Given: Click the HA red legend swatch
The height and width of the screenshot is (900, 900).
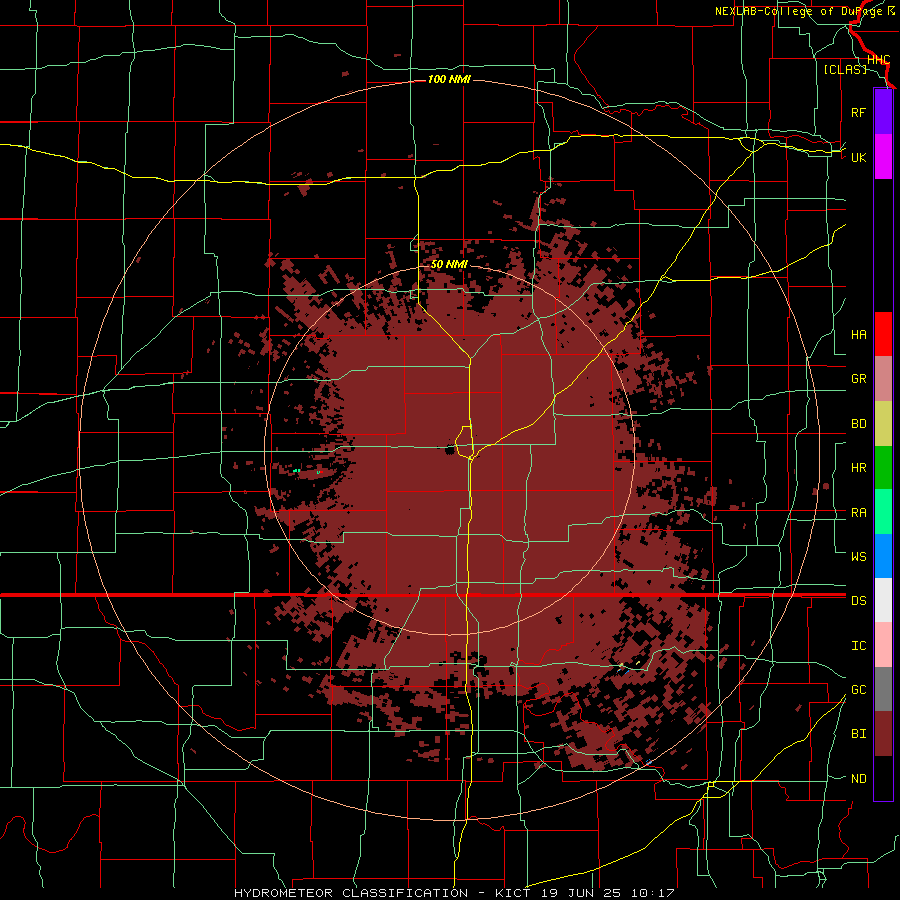Looking at the screenshot, I should tap(883, 334).
